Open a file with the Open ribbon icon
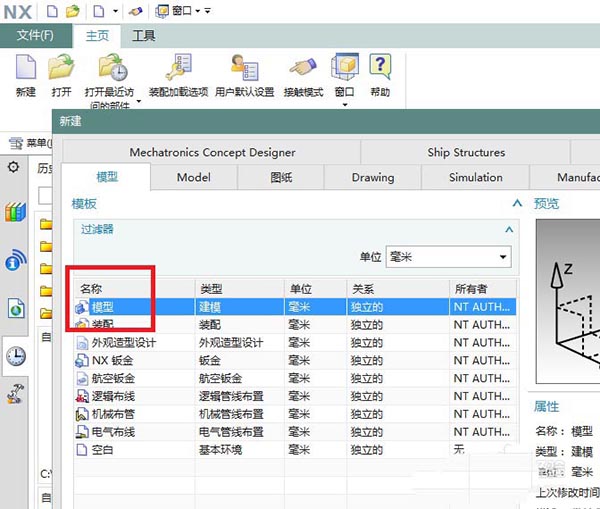The height and width of the screenshot is (509, 600). (x=61, y=67)
